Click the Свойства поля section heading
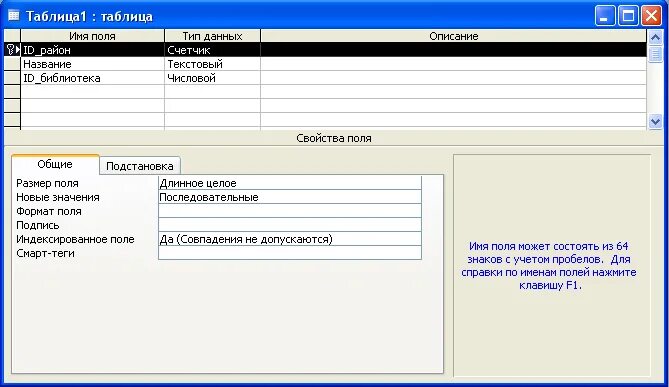 point(334,138)
